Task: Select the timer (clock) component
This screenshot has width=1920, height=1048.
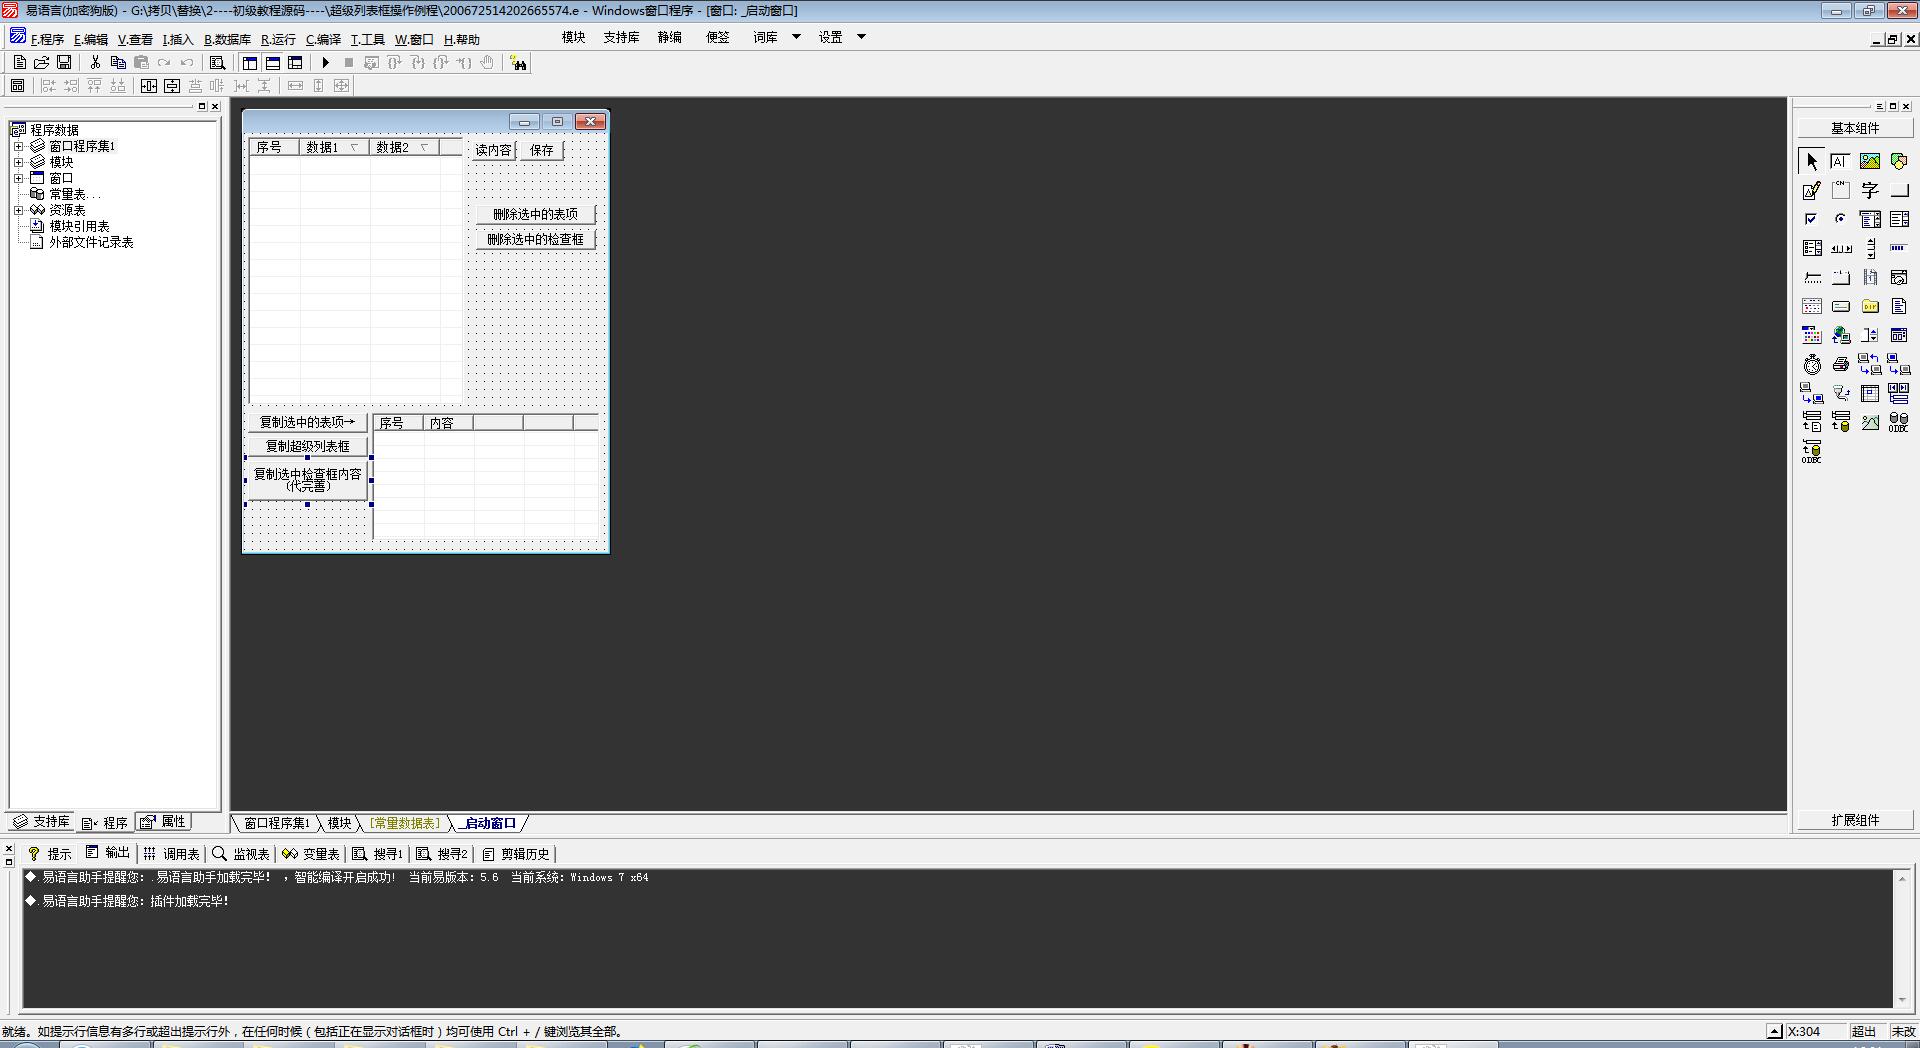Action: (x=1811, y=365)
